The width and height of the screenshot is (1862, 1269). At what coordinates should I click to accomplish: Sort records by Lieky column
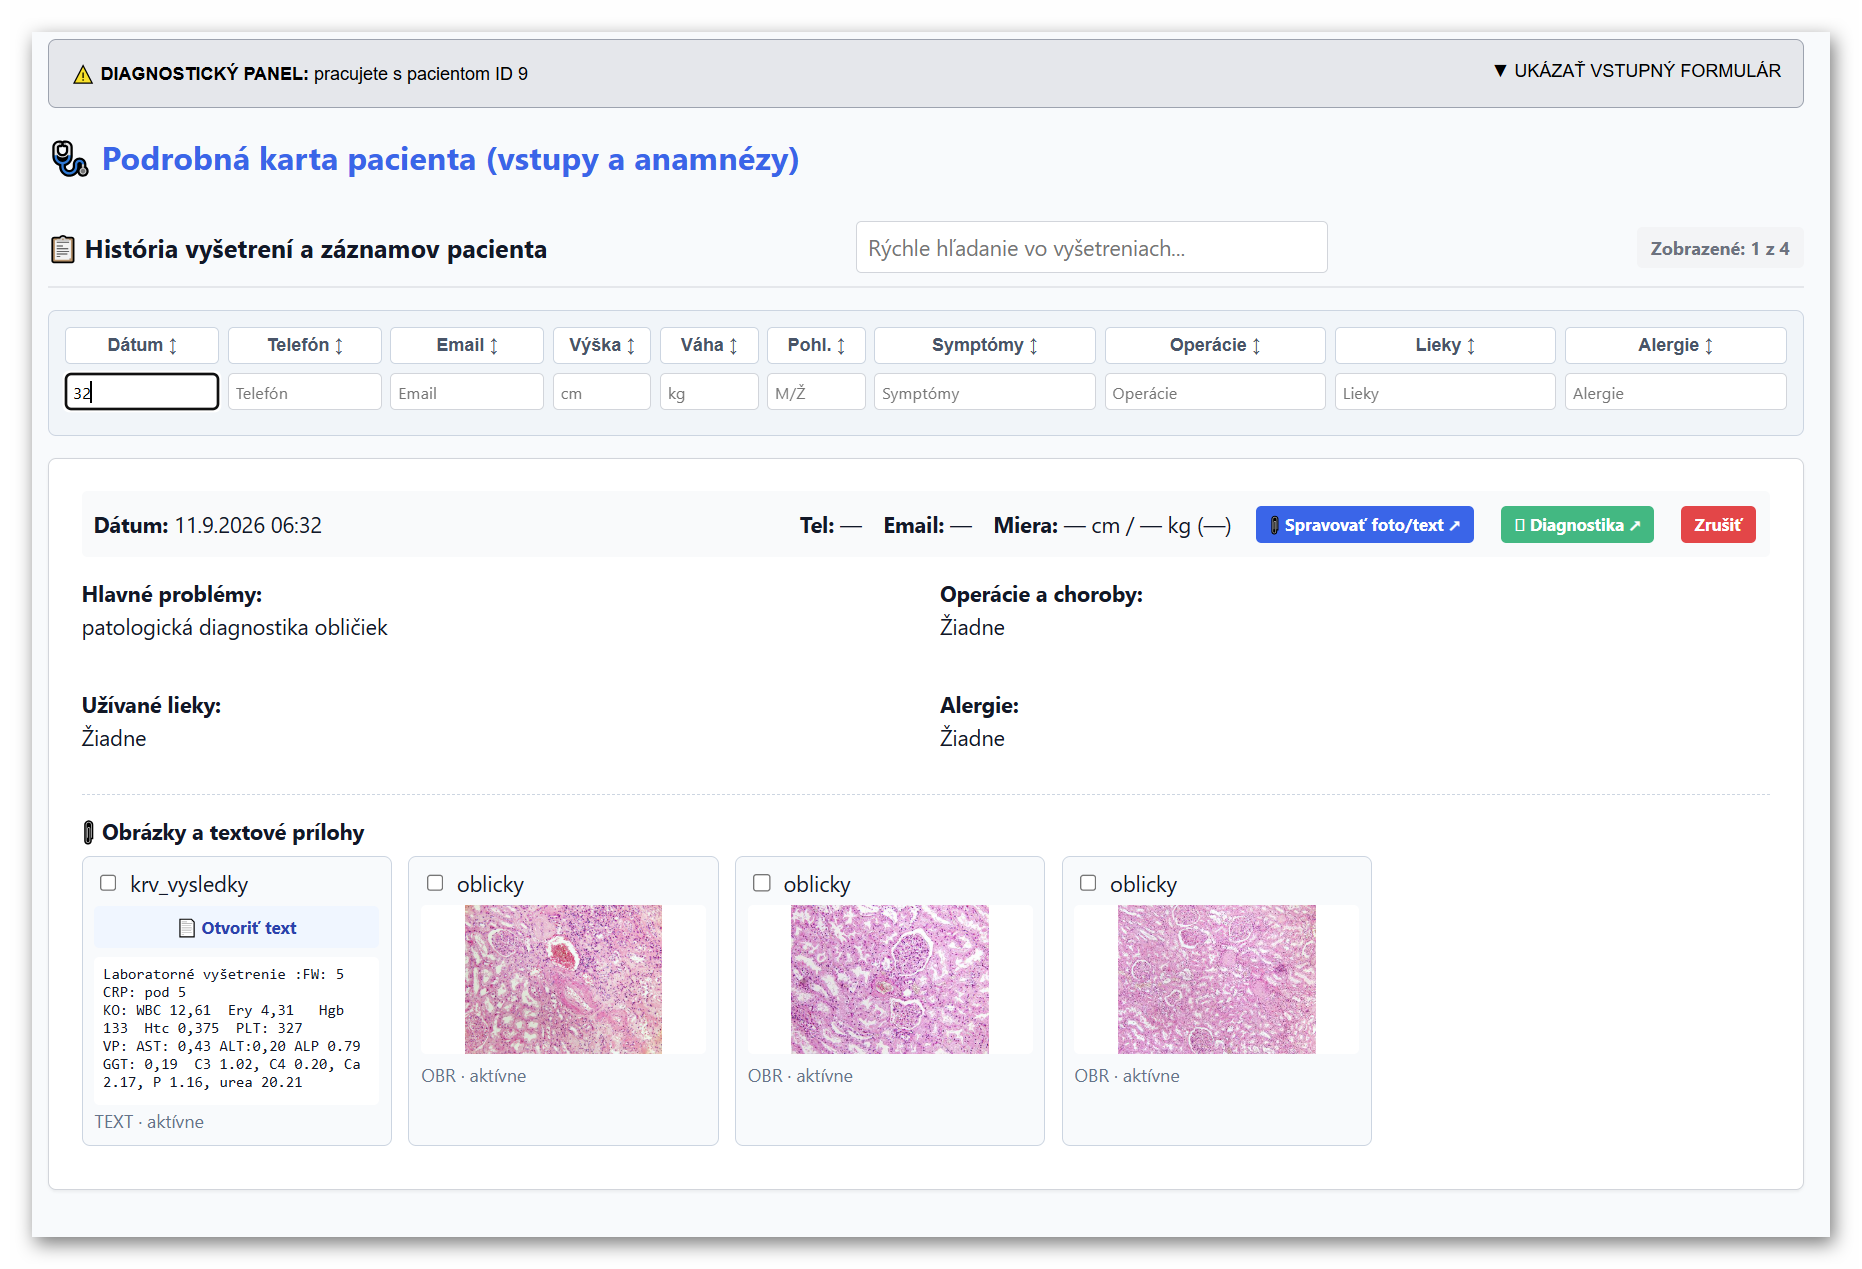1445,345
